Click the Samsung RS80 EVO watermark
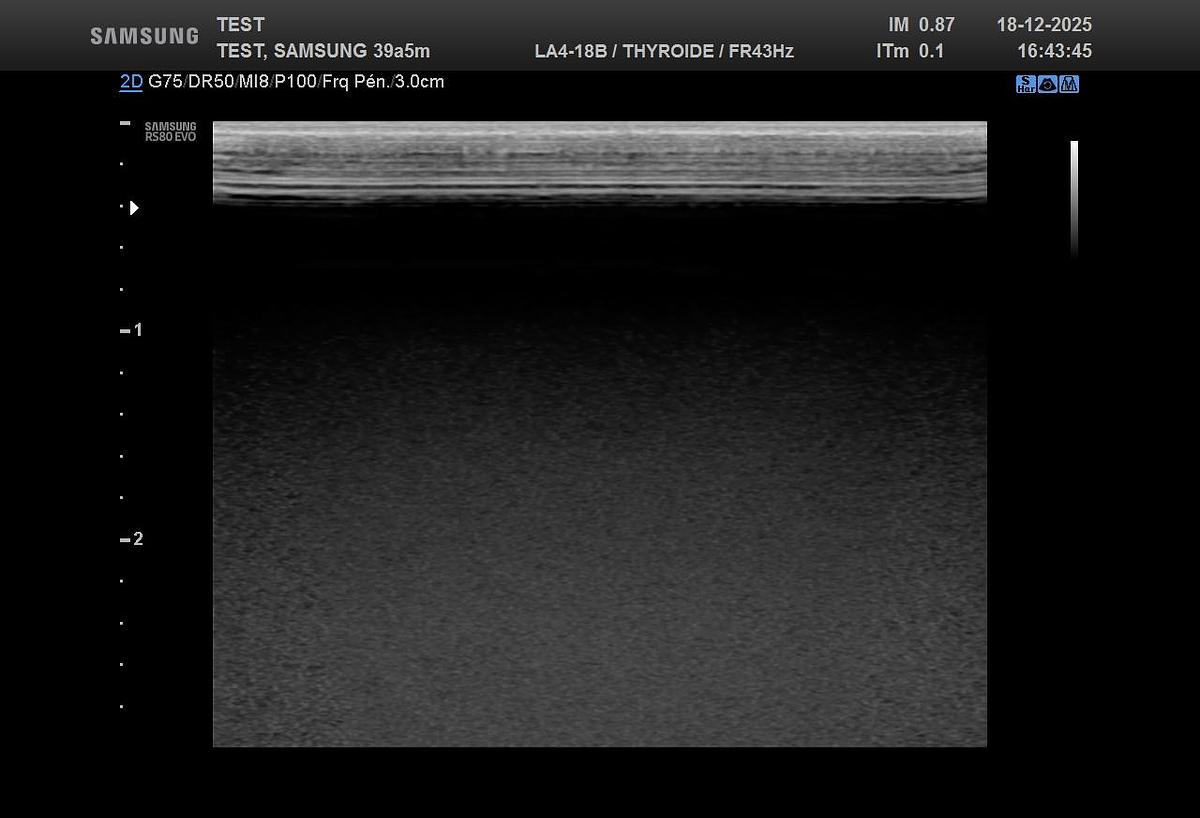This screenshot has width=1200, height=818. tap(170, 132)
